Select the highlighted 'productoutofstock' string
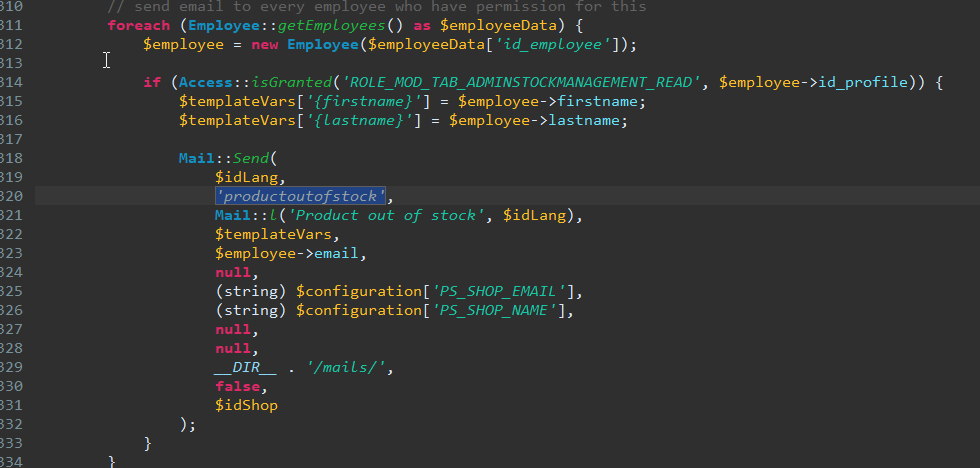The image size is (980, 468). click(300, 196)
